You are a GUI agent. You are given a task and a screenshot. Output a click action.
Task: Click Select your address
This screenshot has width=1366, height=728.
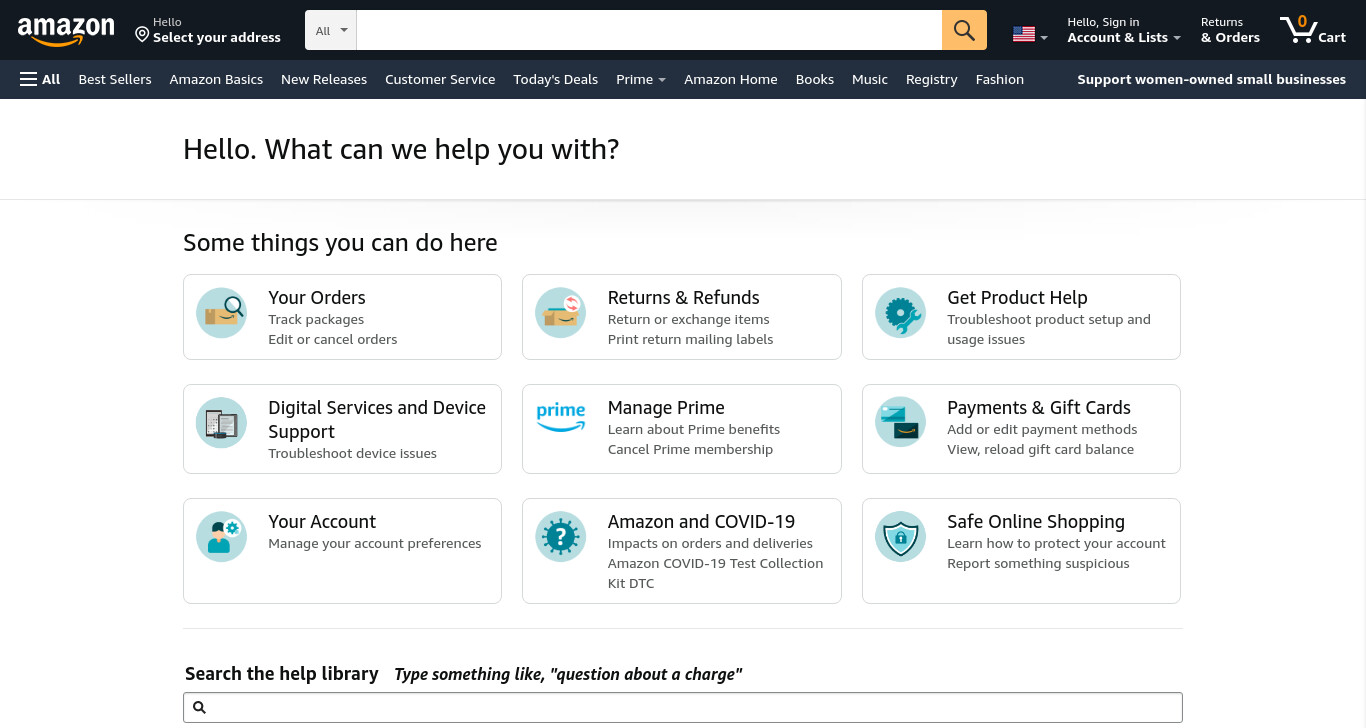[217, 38]
